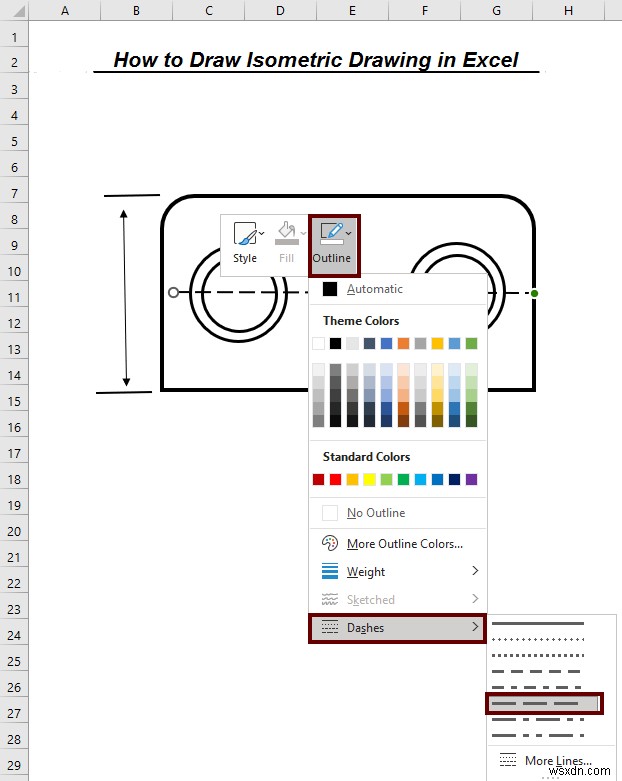This screenshot has width=622, height=781.
Task: Choose No Outline option
Action: [x=397, y=513]
